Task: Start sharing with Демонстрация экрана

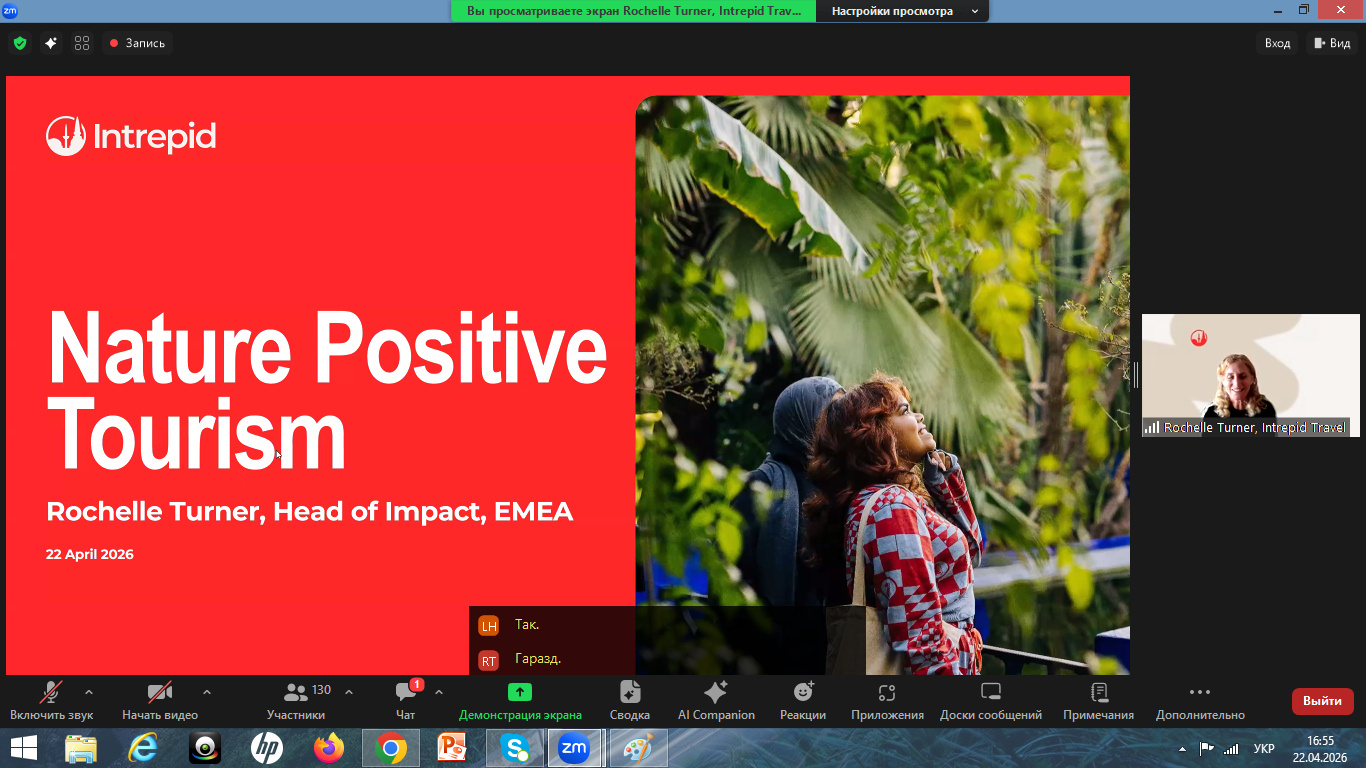Action: (x=519, y=700)
